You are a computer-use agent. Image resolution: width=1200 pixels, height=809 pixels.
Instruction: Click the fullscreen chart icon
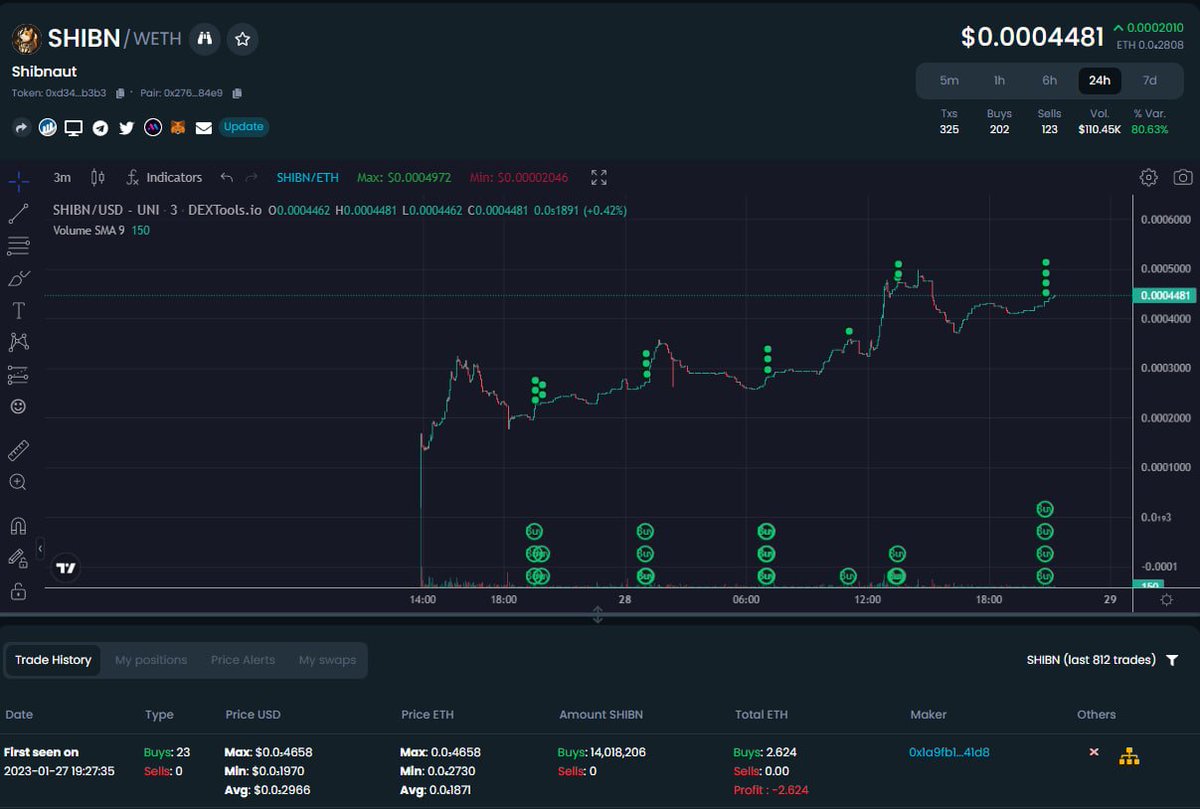[599, 177]
